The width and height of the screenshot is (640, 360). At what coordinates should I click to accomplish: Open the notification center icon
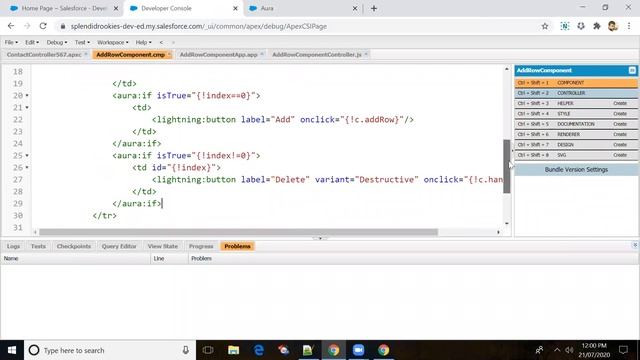[x=623, y=350]
